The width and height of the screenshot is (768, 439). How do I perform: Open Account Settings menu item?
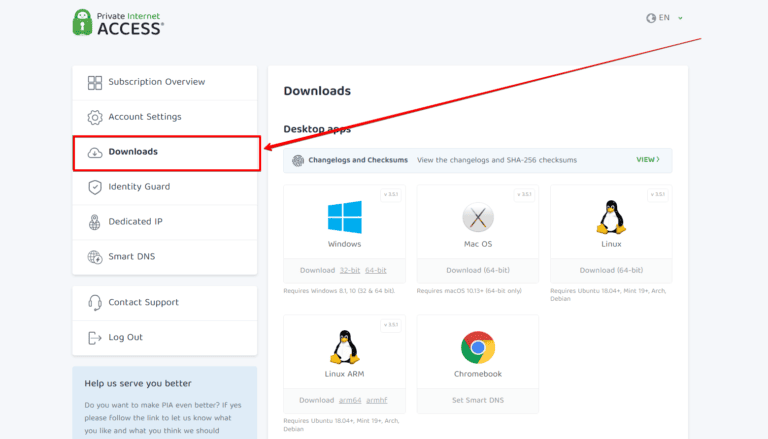click(x=165, y=117)
